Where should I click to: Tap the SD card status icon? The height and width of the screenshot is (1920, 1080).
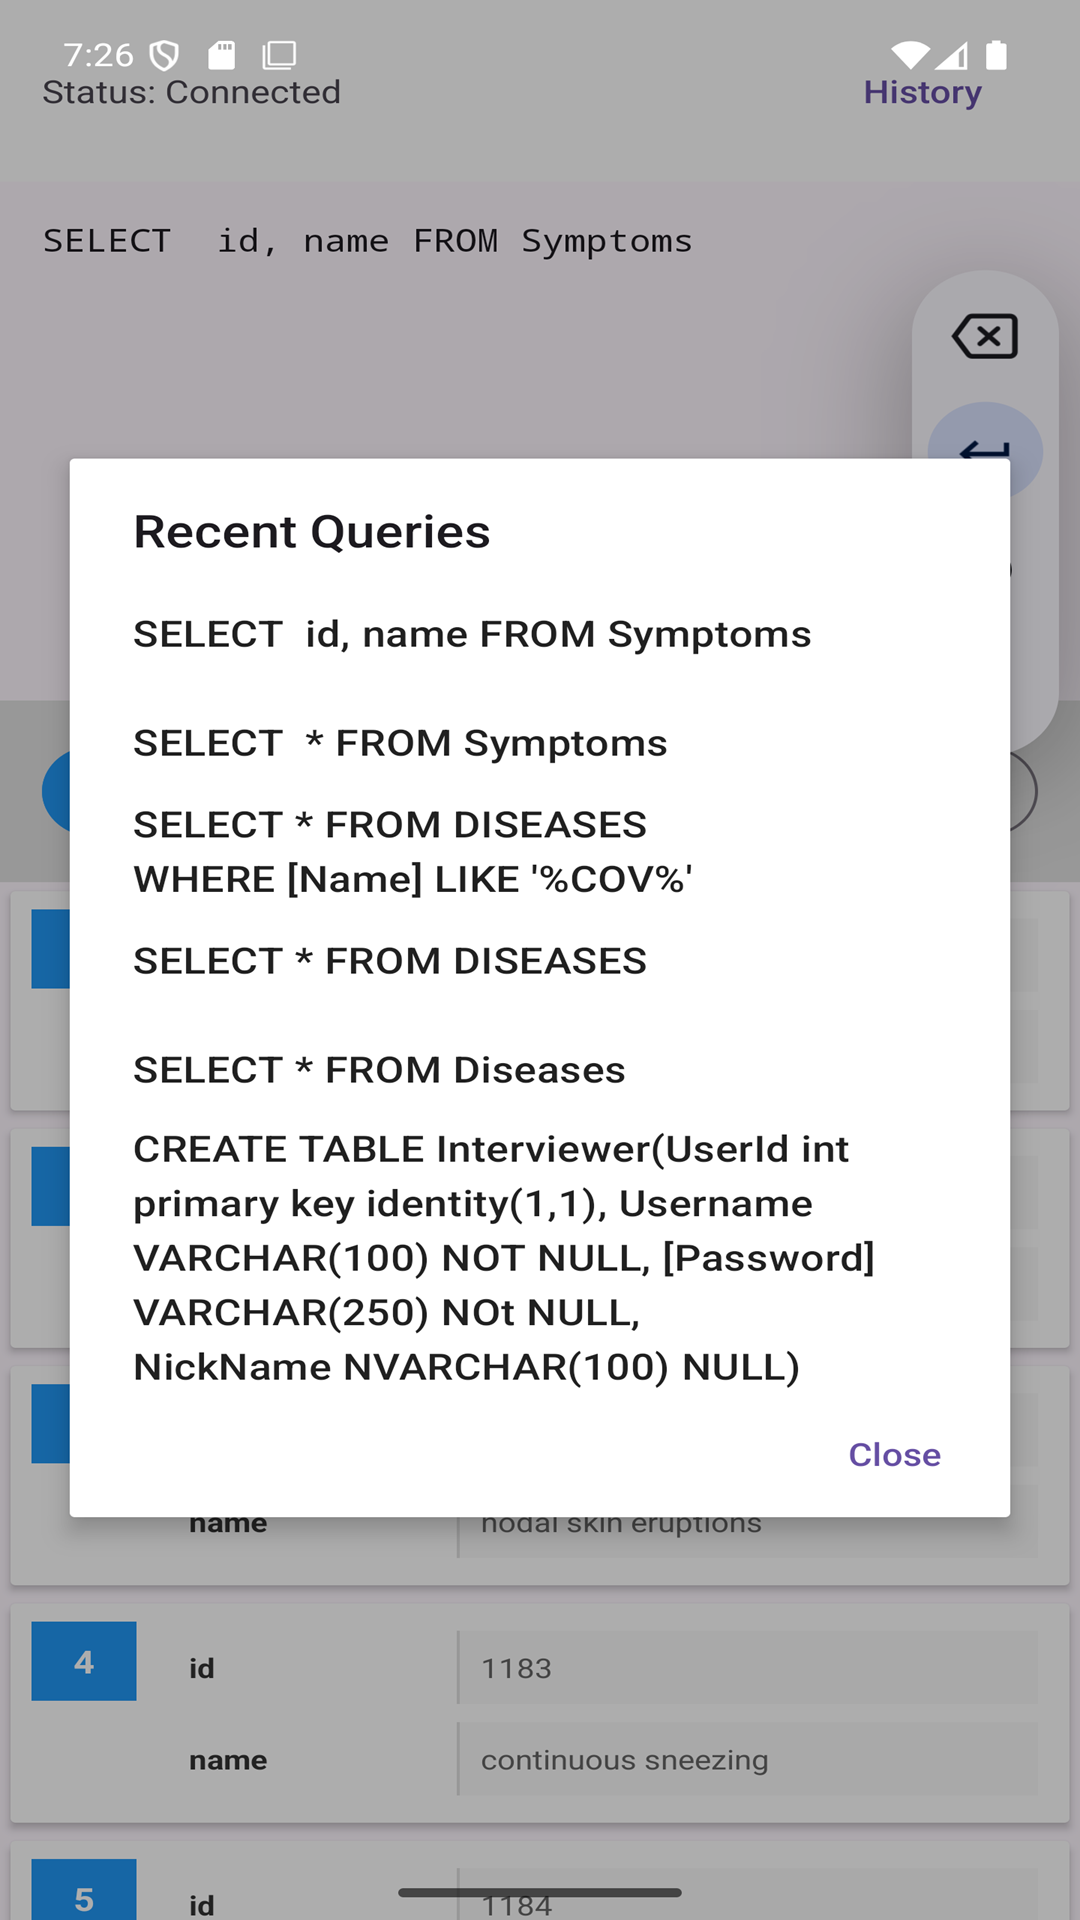click(x=222, y=55)
